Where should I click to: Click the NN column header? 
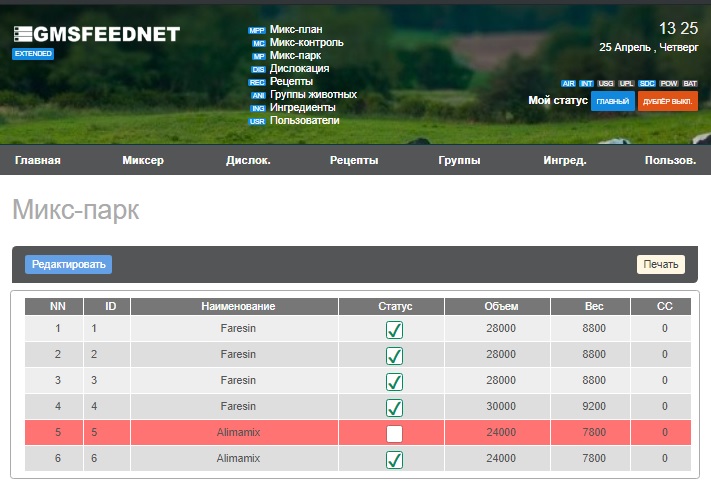coord(54,306)
